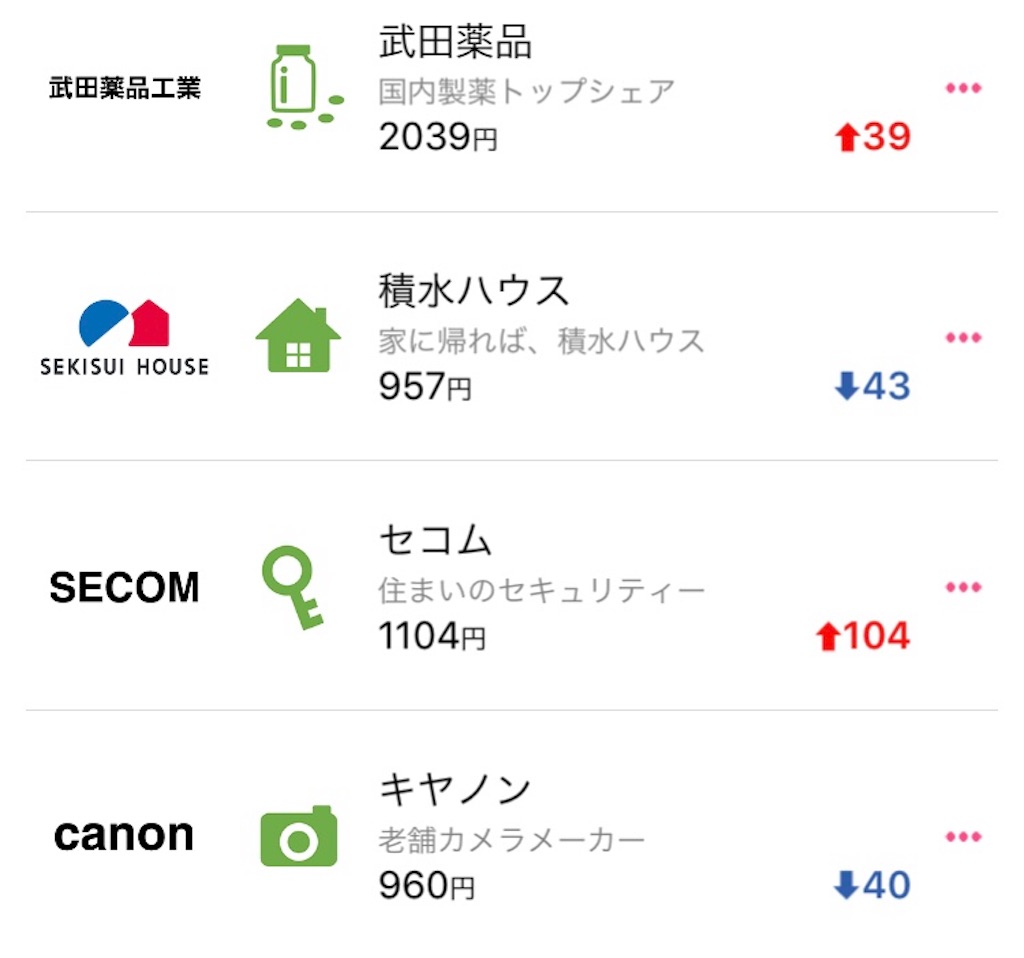Select the キヤノン stock title
Screen dimensions: 1024x958
point(455,790)
